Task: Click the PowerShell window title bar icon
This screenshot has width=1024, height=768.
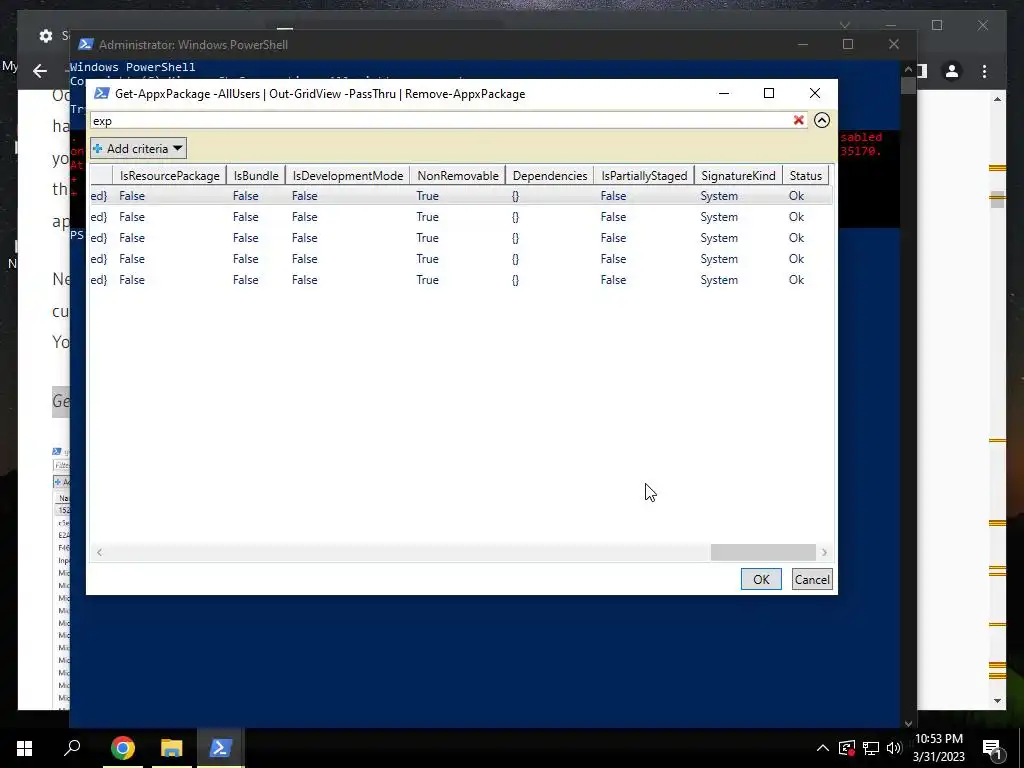Action: pos(85,44)
